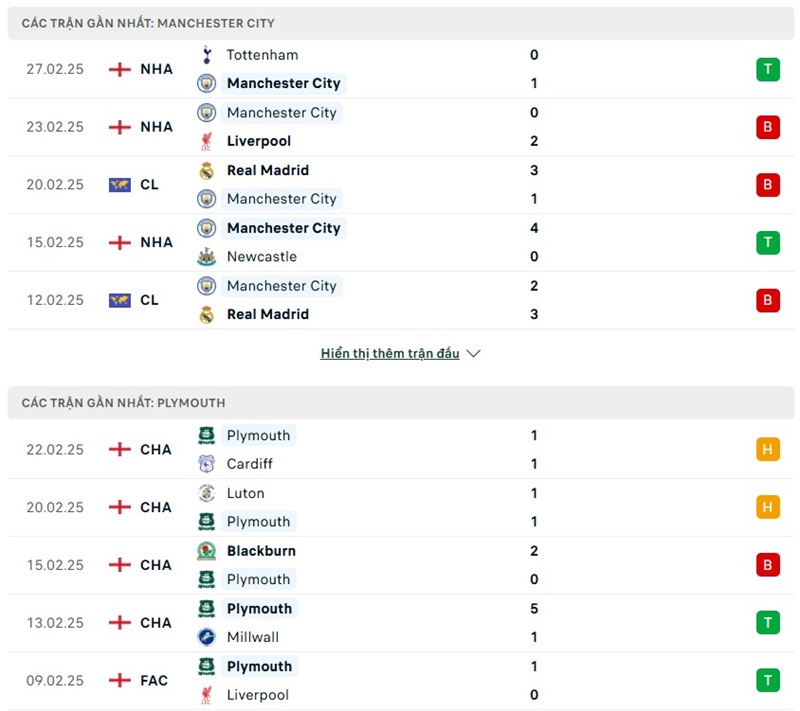Click the Blackburn club crest icon
The image size is (800, 711).
coord(208,551)
